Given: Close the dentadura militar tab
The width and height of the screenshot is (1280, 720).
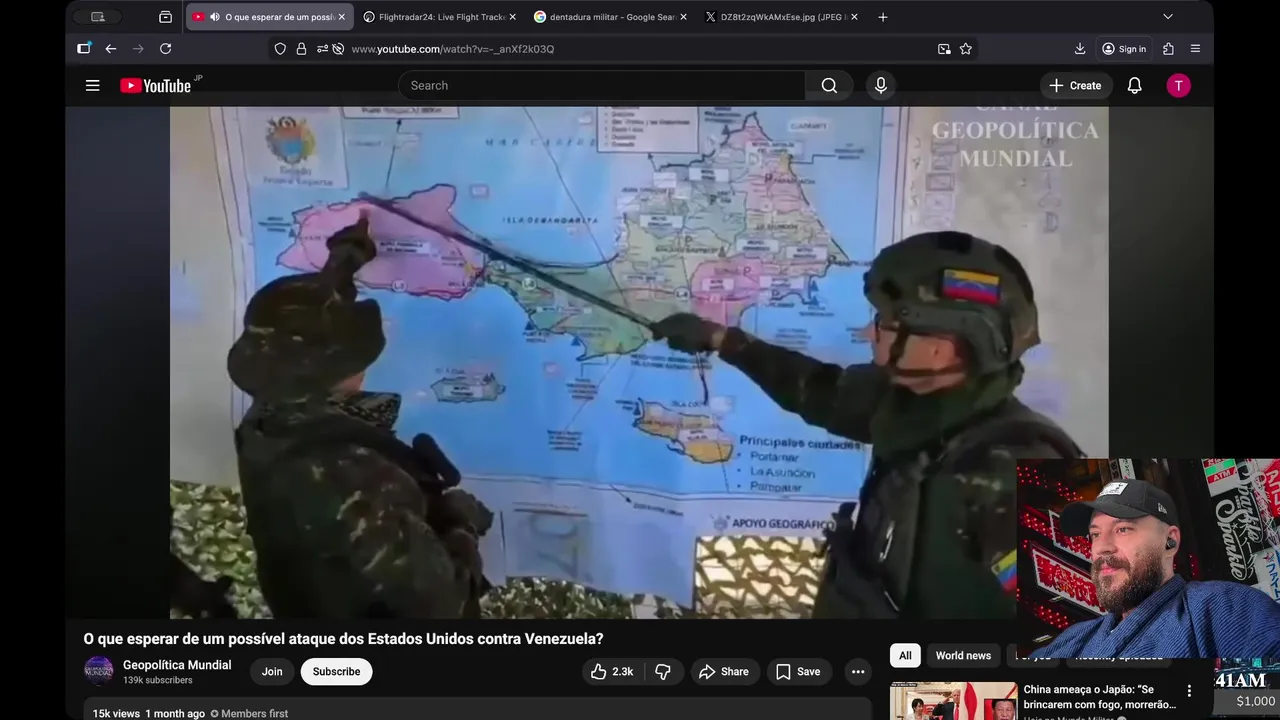Looking at the screenshot, I should pyautogui.click(x=683, y=17).
